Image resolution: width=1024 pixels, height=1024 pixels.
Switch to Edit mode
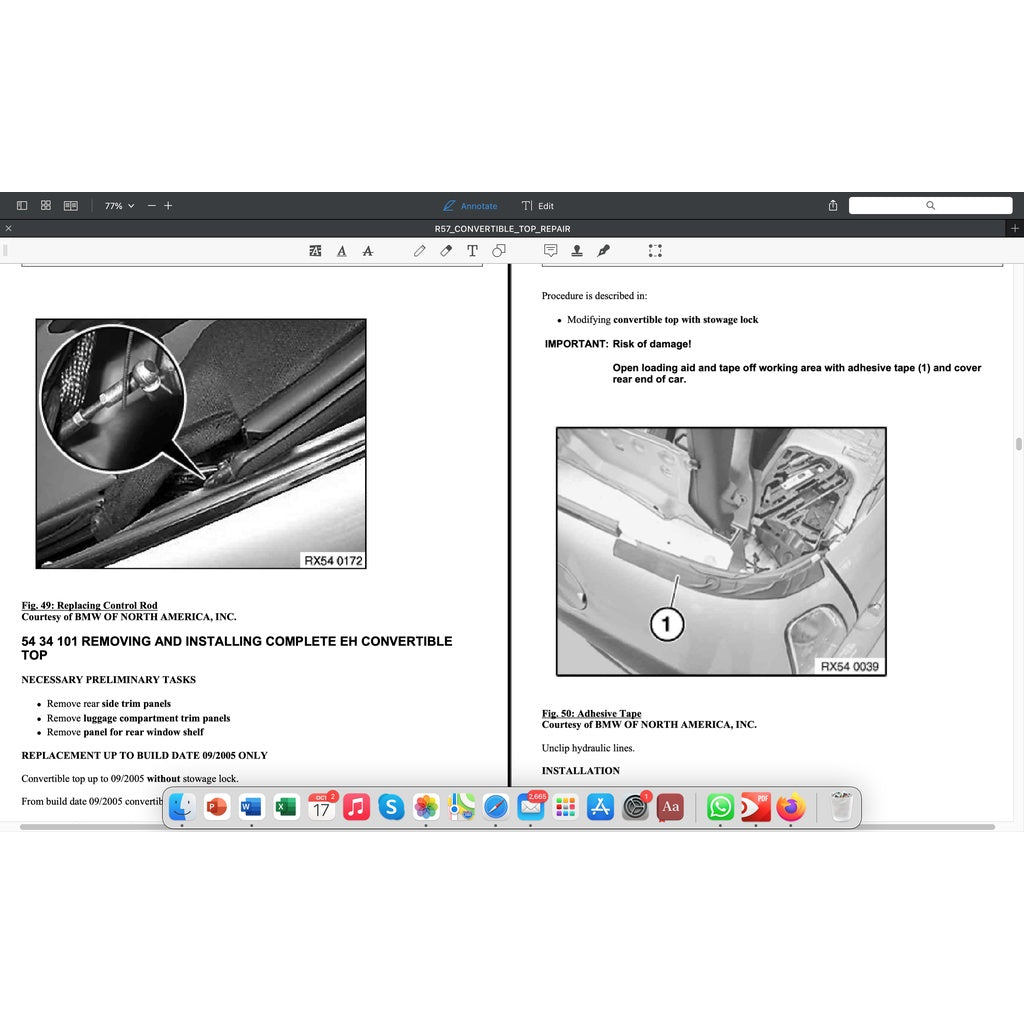point(538,206)
